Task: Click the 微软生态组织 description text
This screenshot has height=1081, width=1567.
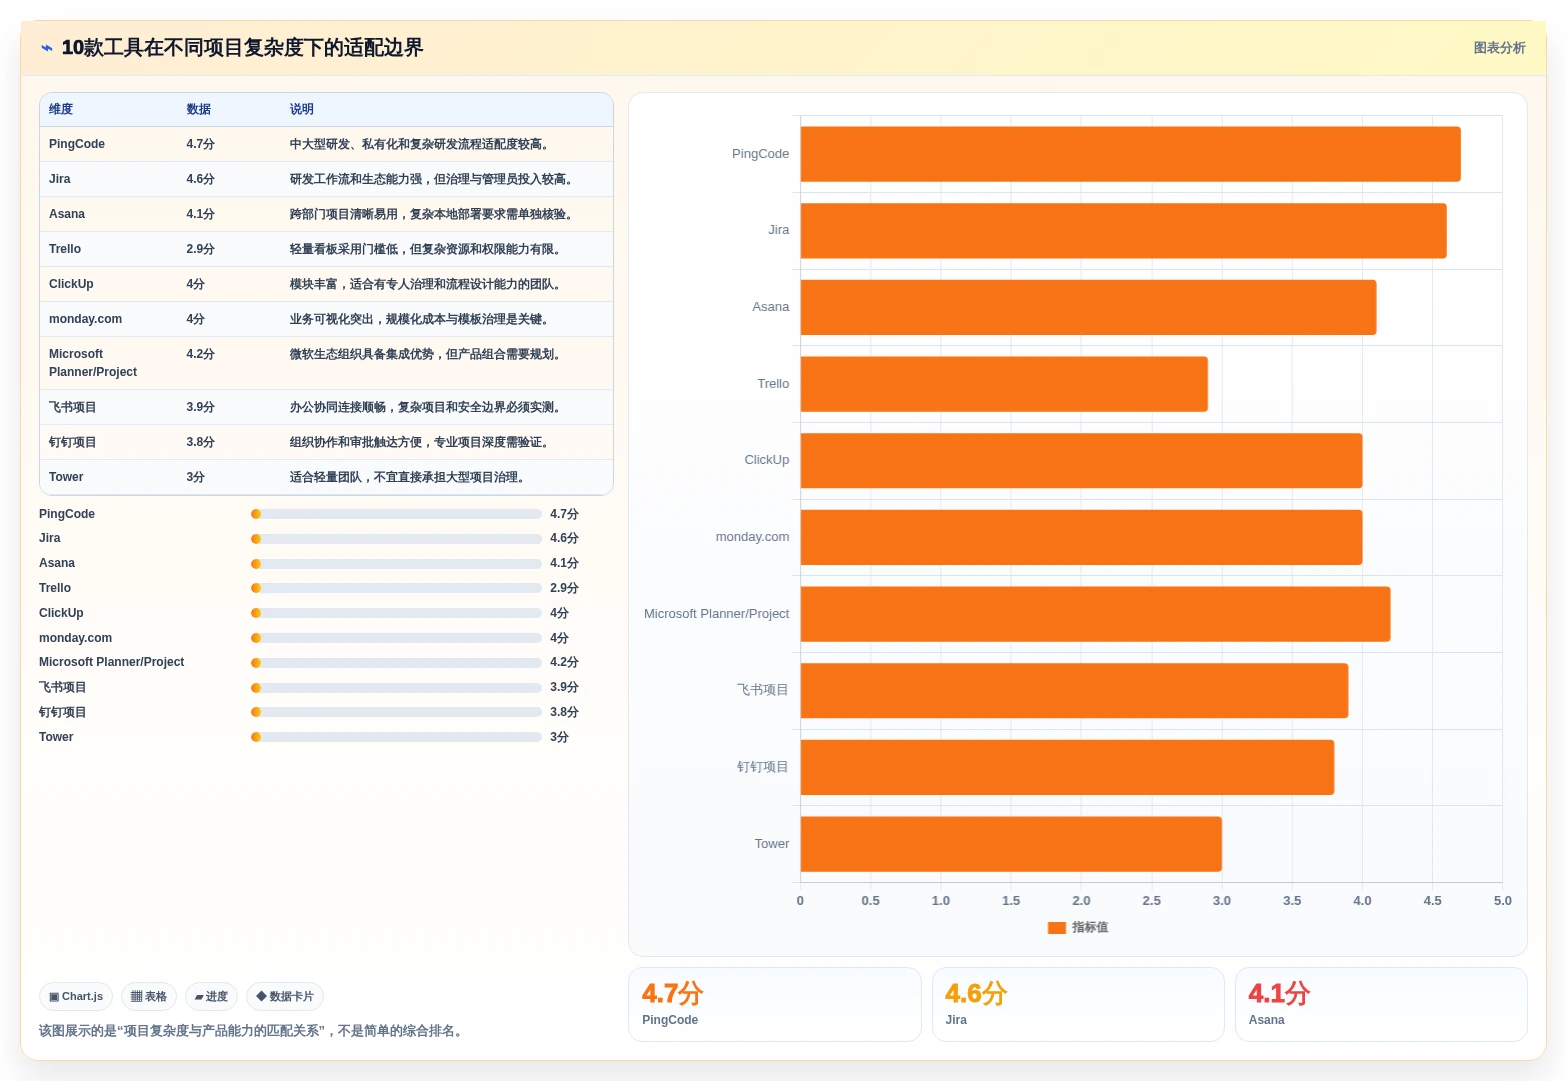Action: pyautogui.click(x=427, y=354)
